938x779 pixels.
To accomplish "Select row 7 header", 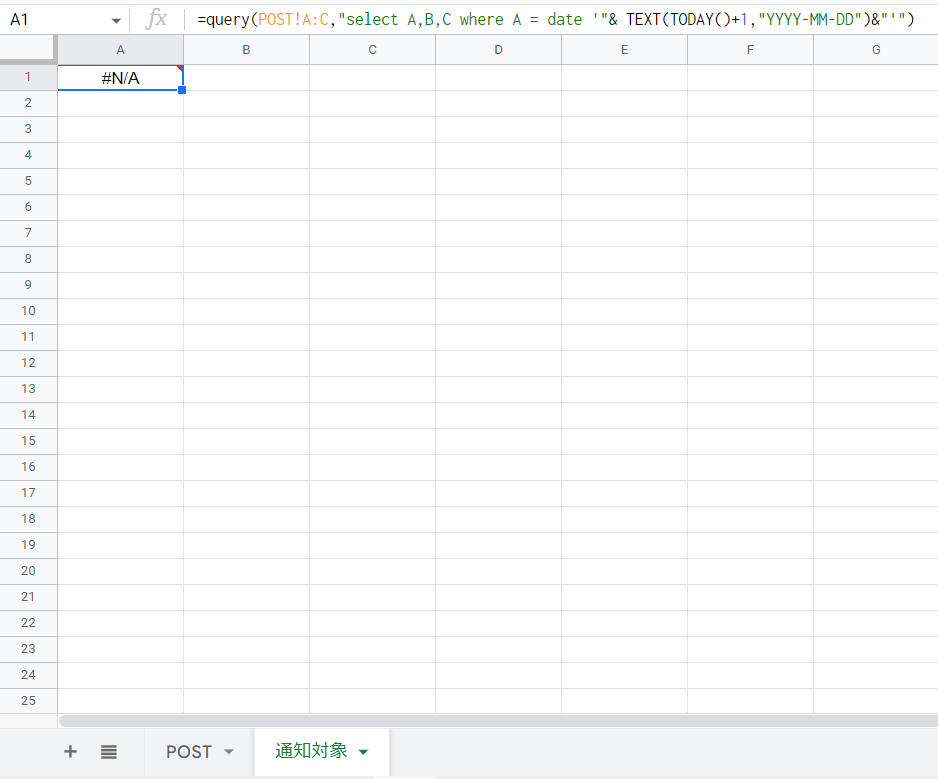I will click(28, 233).
